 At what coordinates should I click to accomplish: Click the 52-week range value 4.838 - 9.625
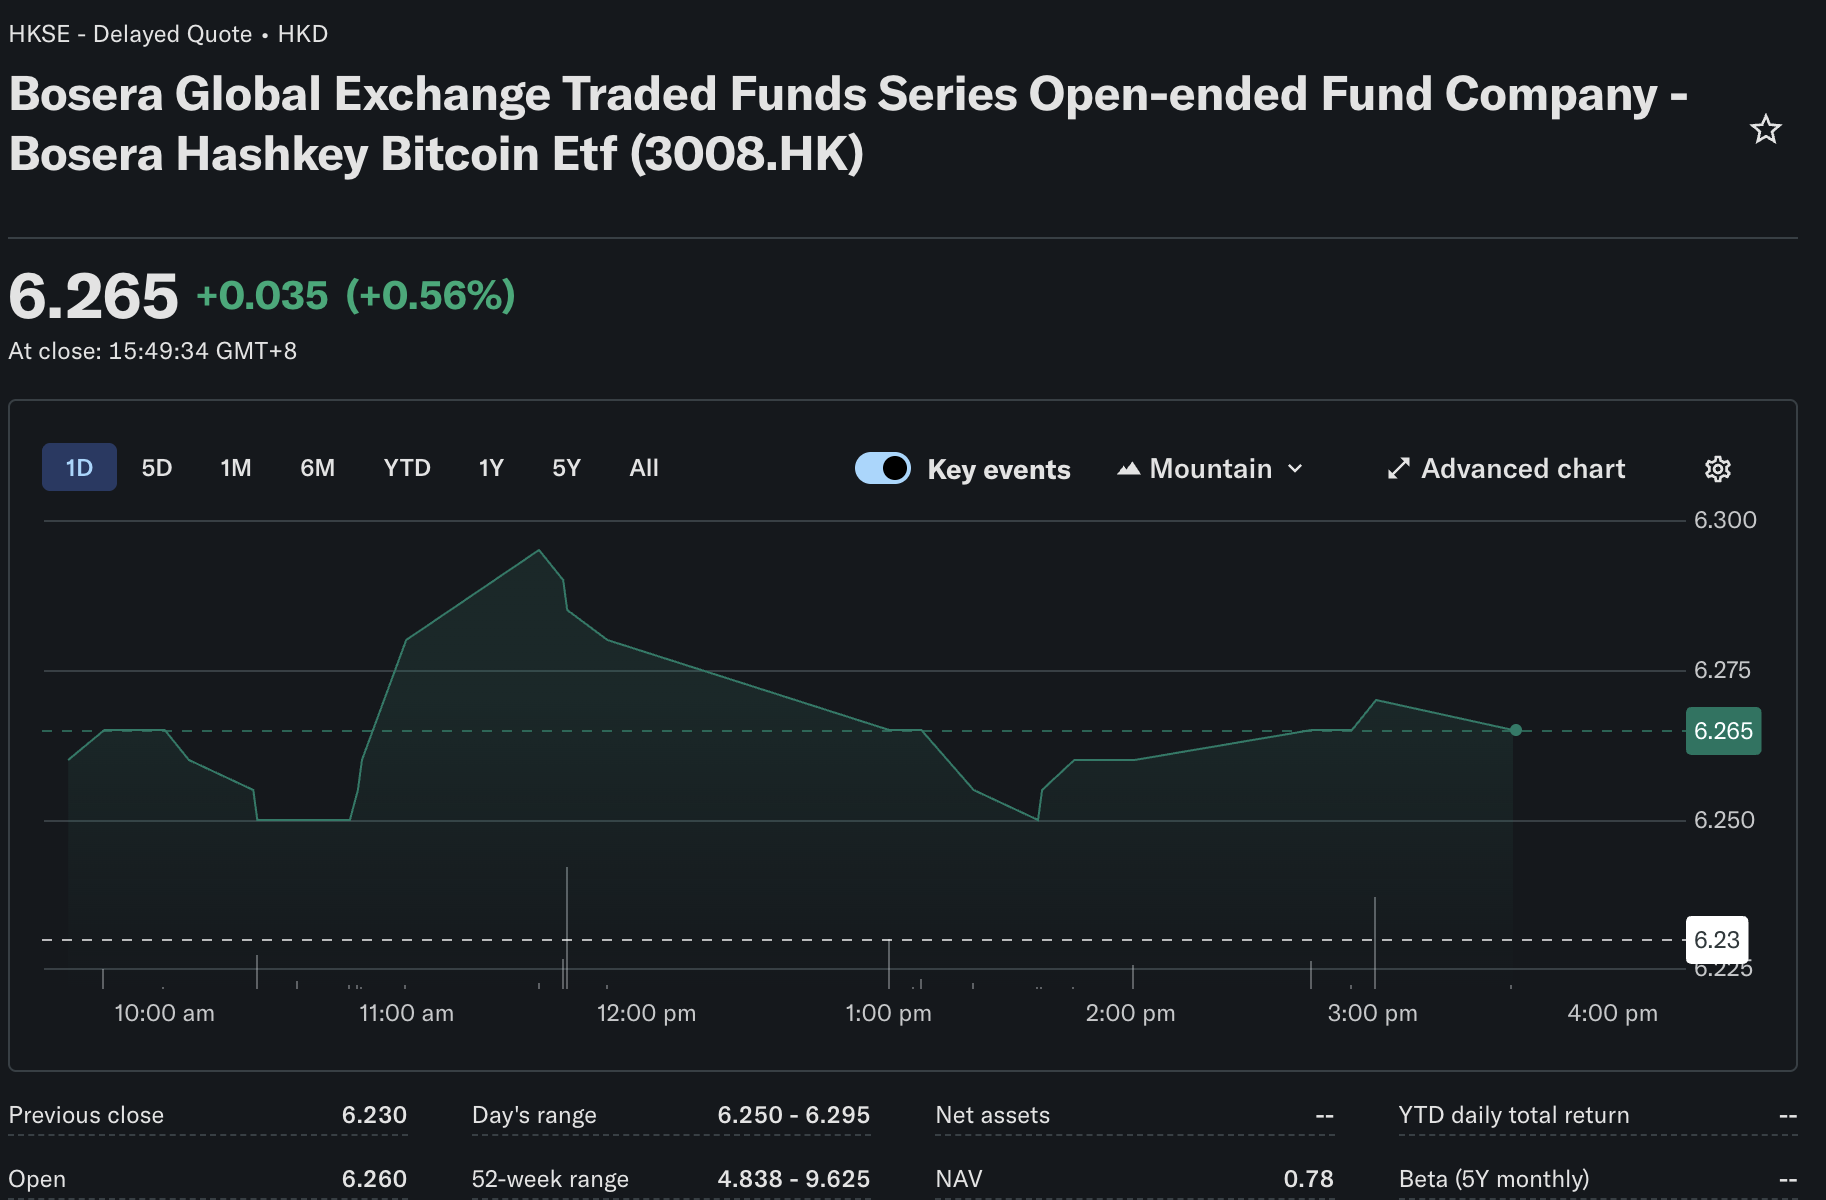point(794,1179)
